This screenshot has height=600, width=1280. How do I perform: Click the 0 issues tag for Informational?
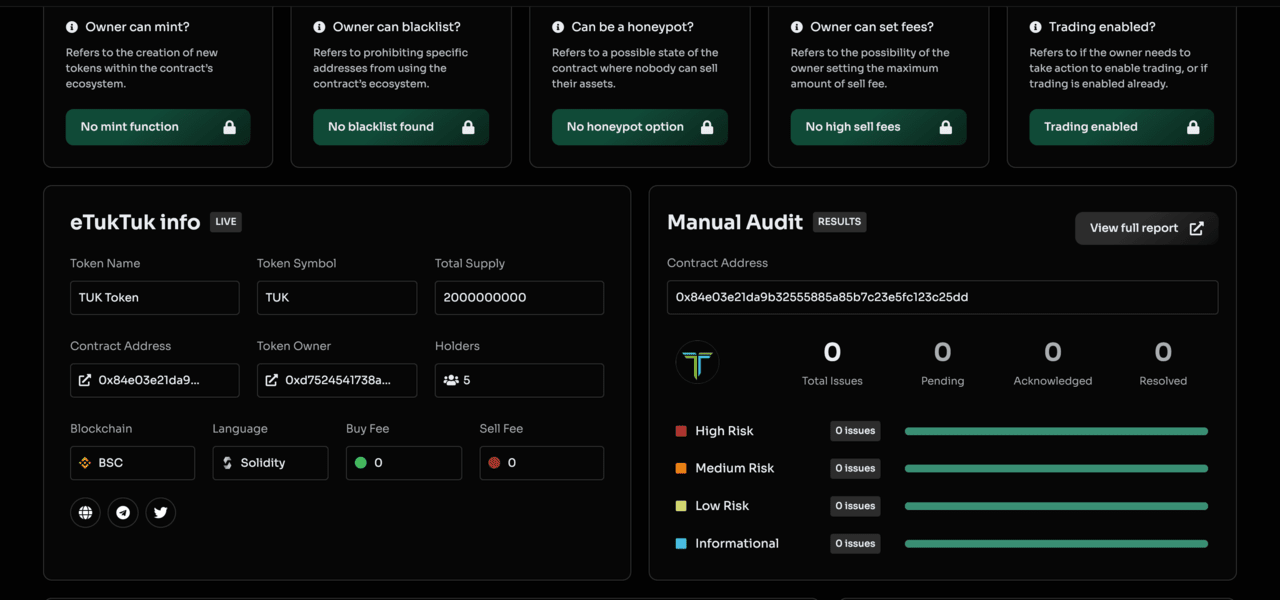855,544
